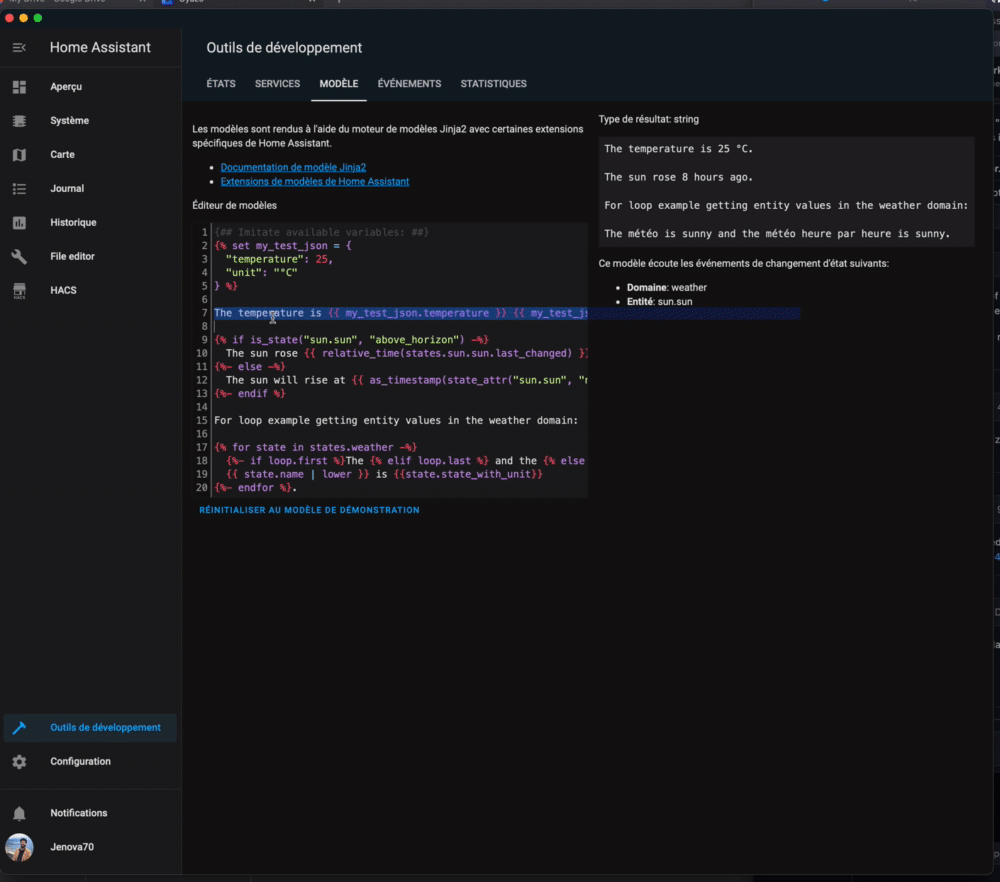Open the Carte map icon
The height and width of the screenshot is (882, 1000).
point(19,154)
